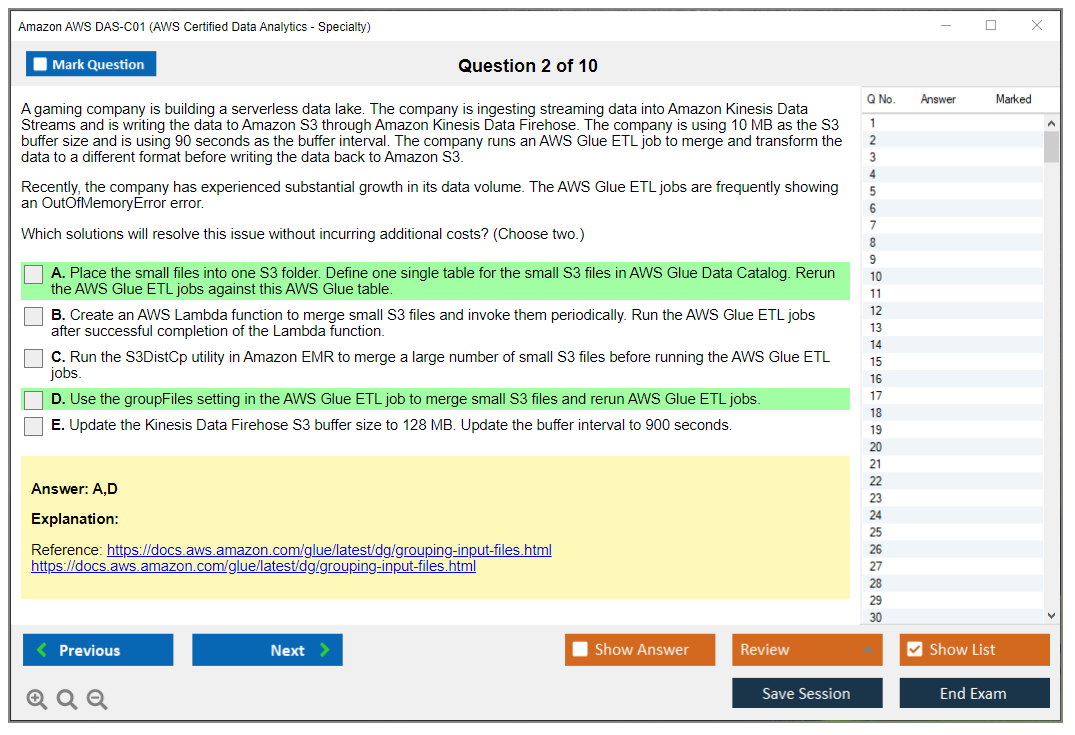Image resolution: width=1075 pixels, height=735 pixels.
Task: Disable the Show List checkbox
Action: (915, 650)
